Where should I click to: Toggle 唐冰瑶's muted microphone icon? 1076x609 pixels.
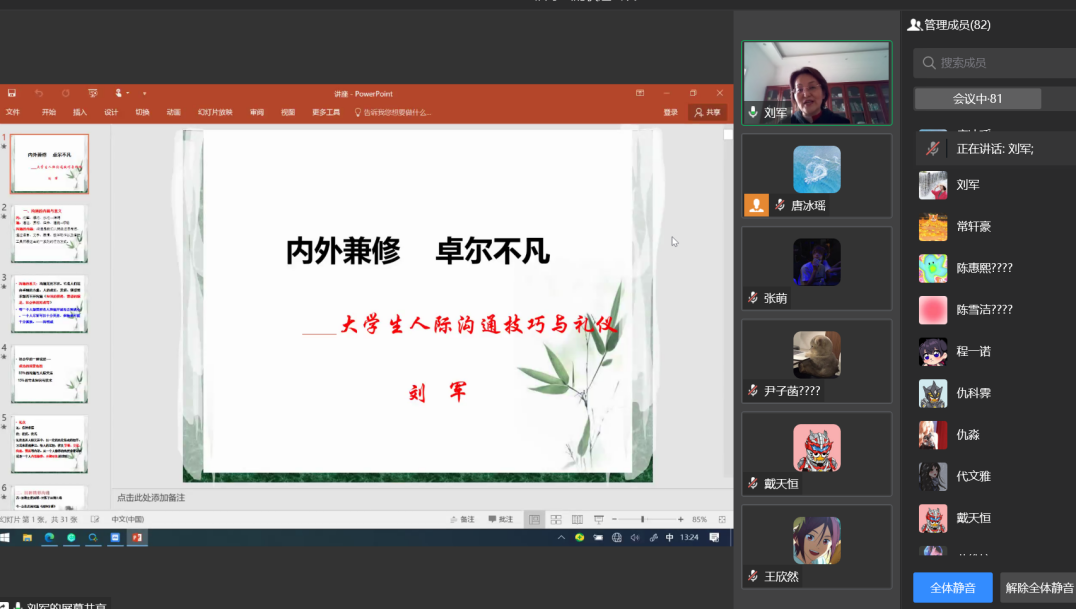click(780, 205)
